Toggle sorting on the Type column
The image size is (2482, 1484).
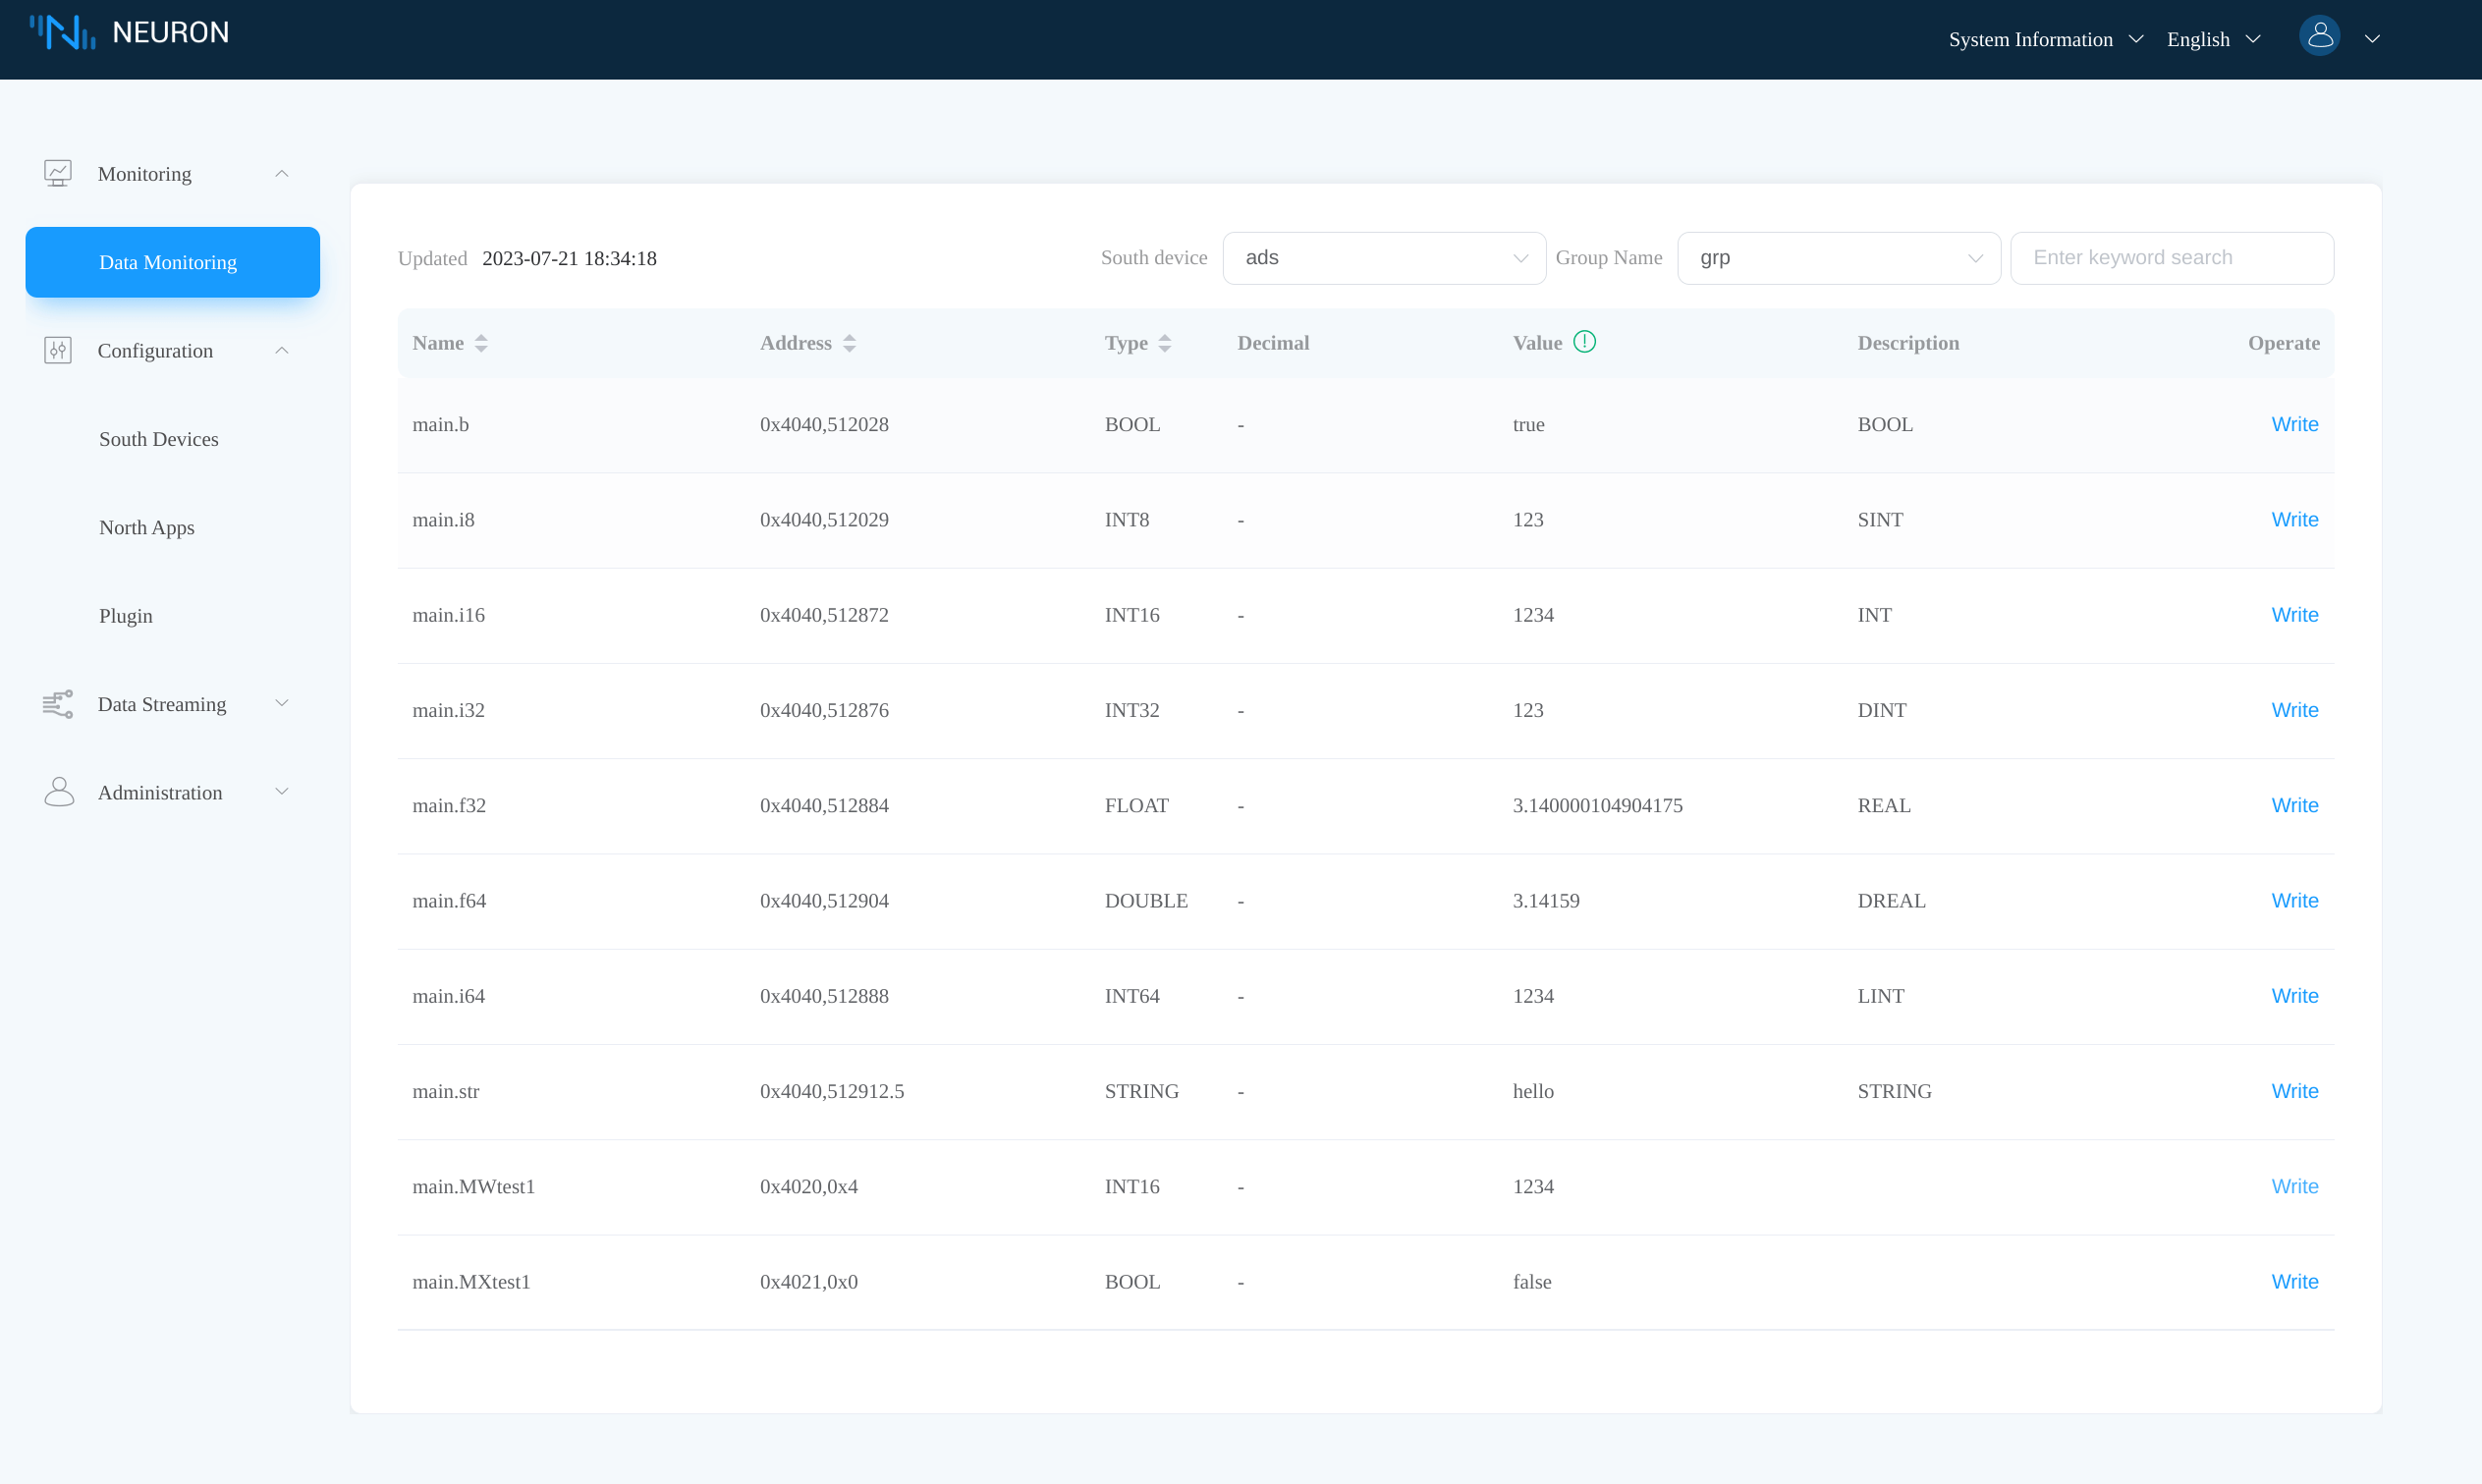point(1165,342)
